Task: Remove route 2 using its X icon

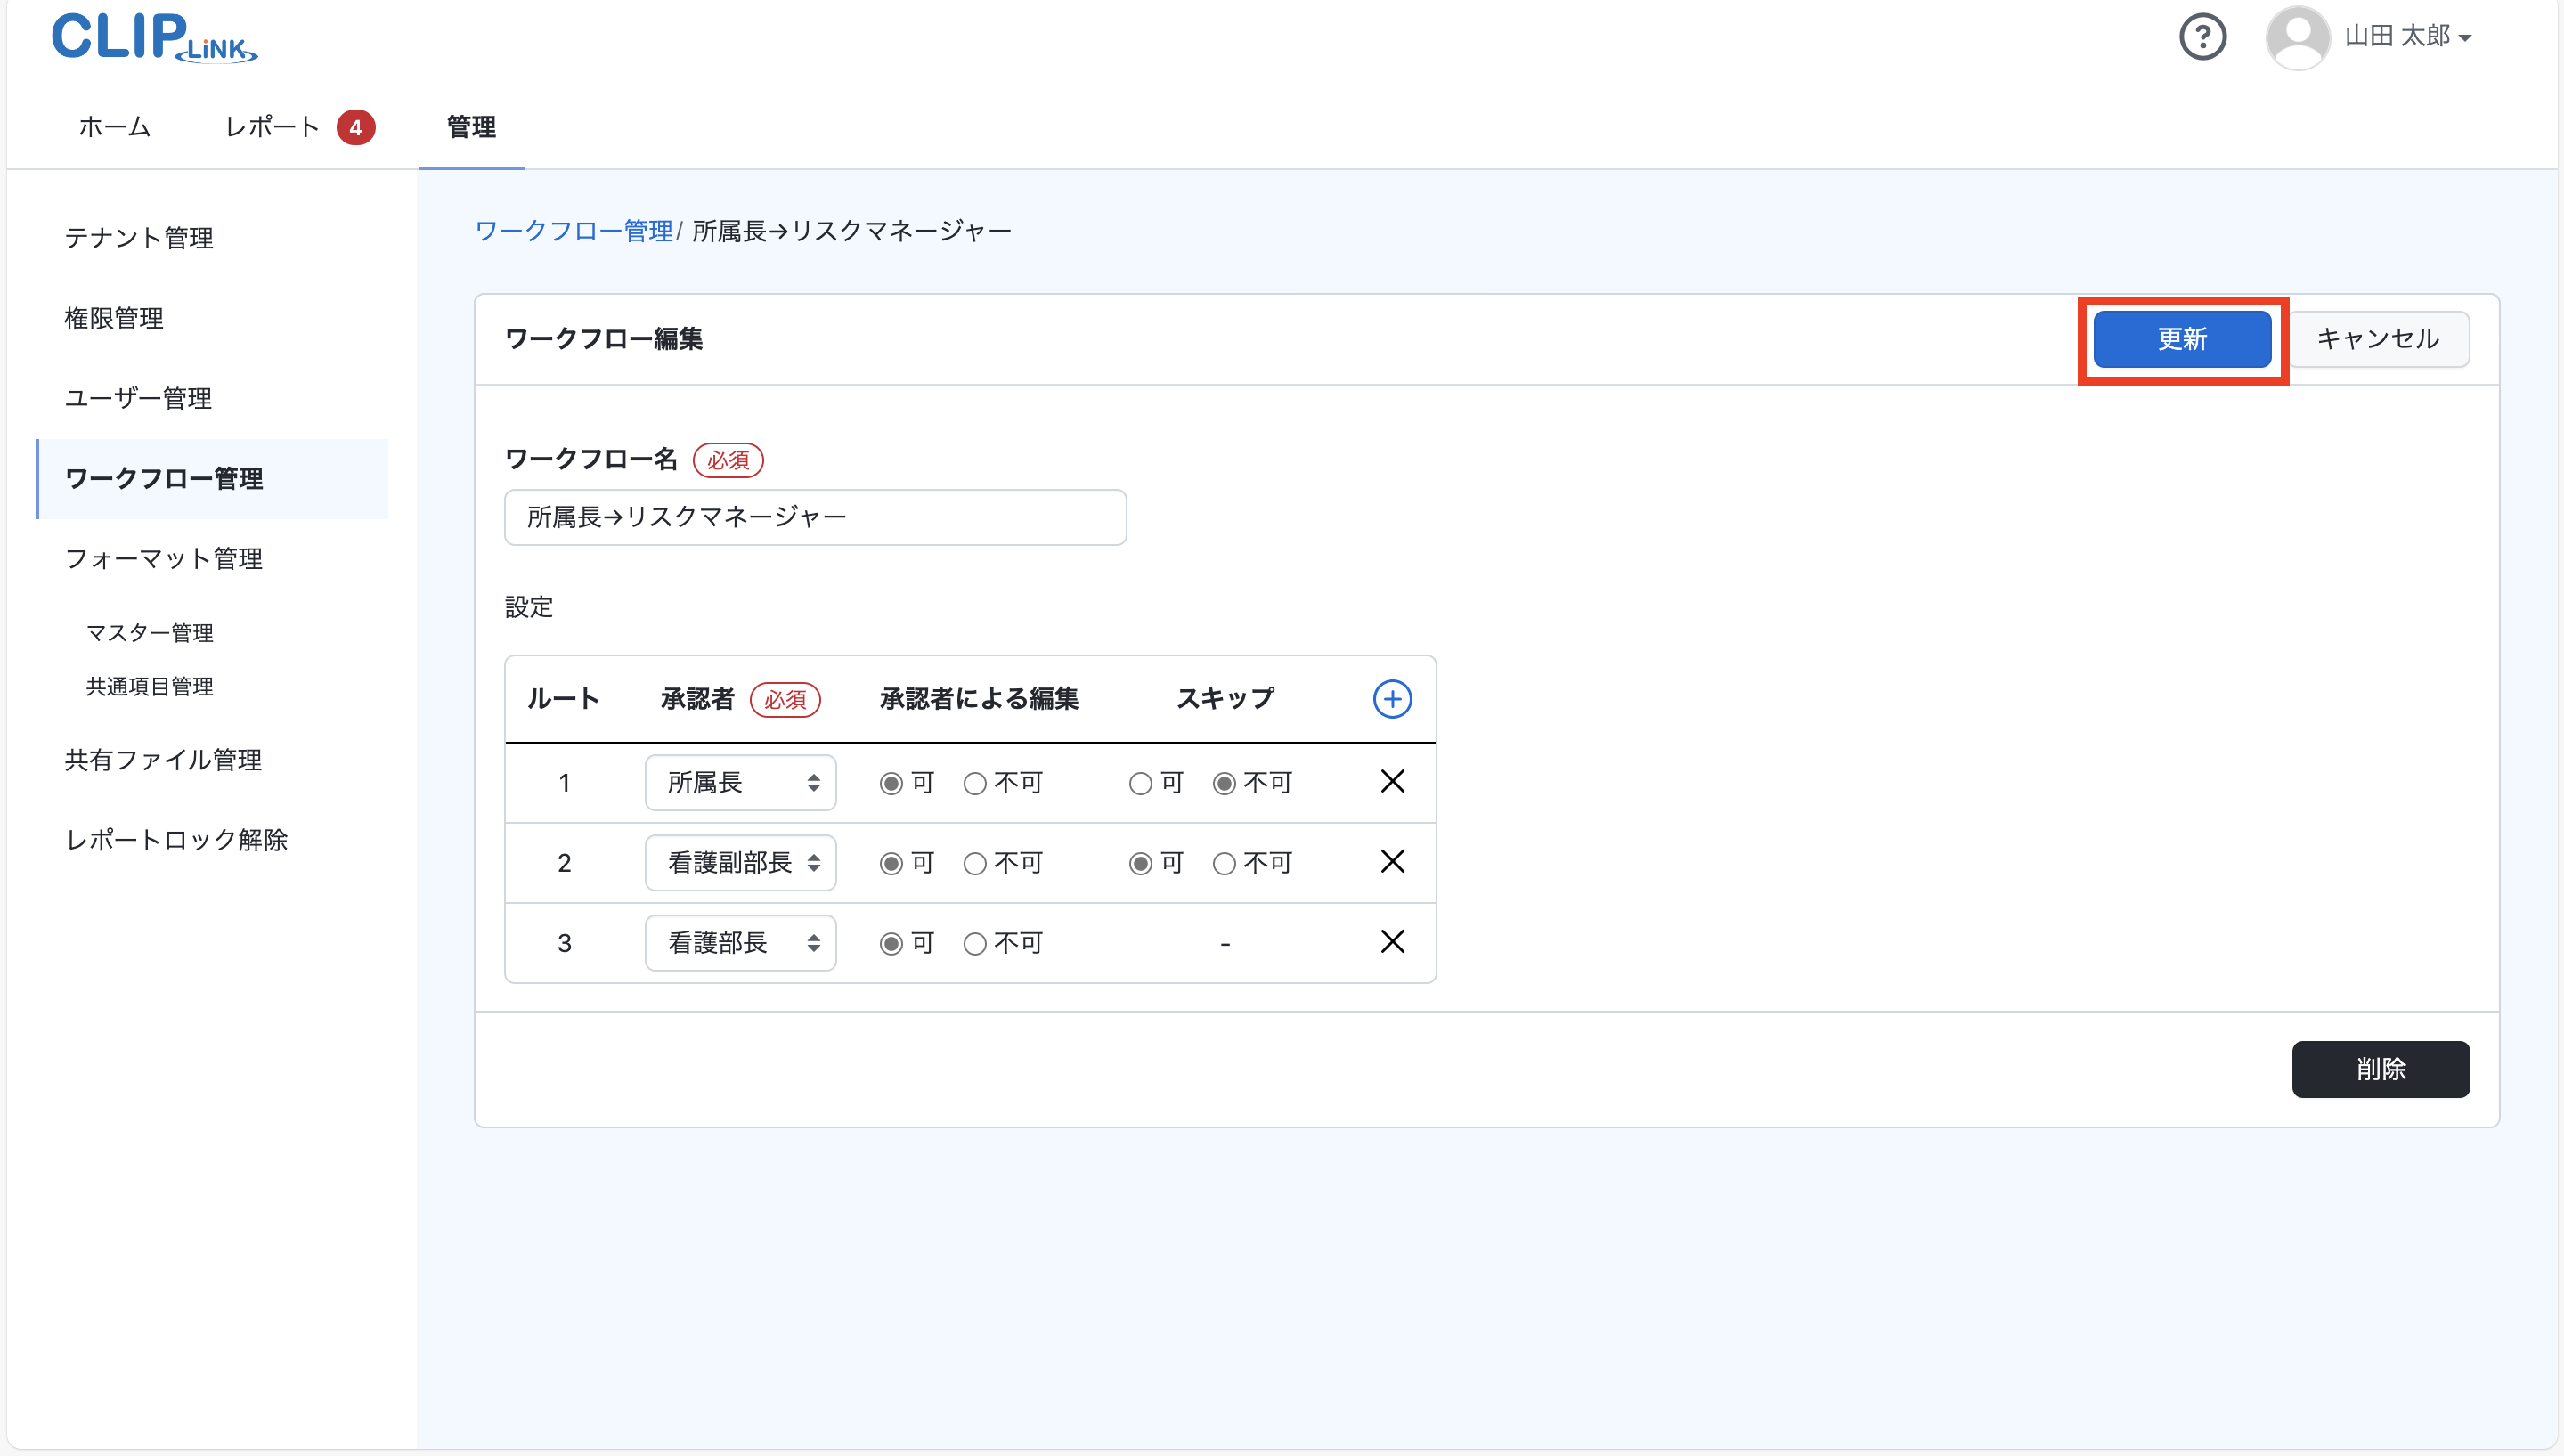Action: tap(1392, 861)
